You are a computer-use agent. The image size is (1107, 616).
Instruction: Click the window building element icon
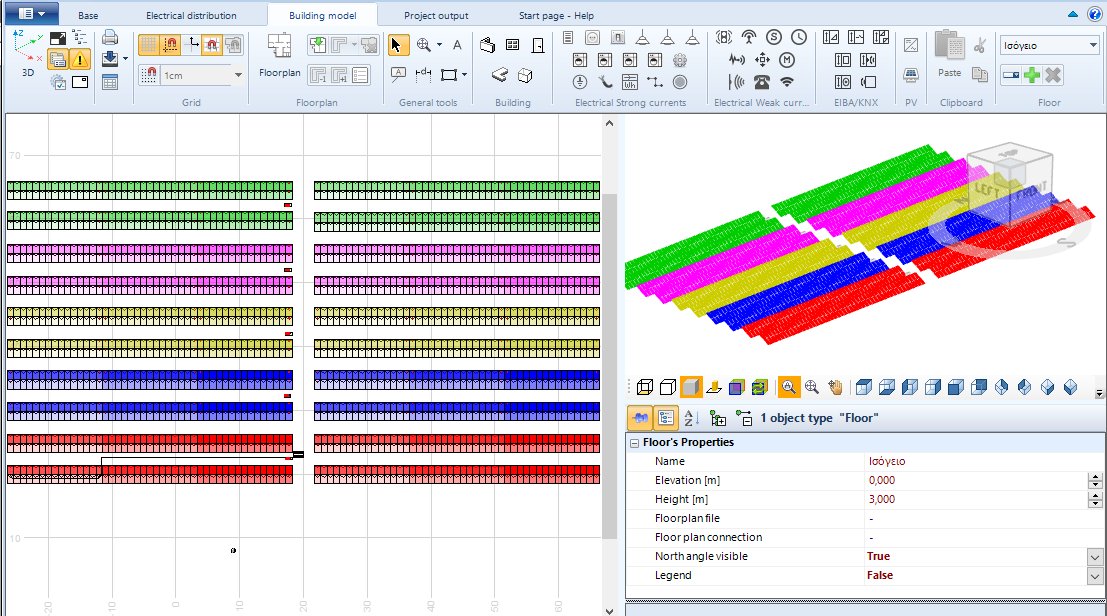[x=513, y=45]
